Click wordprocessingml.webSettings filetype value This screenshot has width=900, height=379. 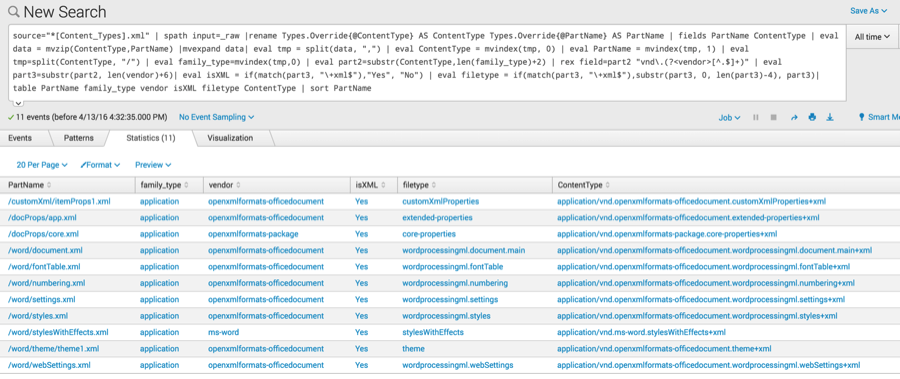[x=458, y=365]
